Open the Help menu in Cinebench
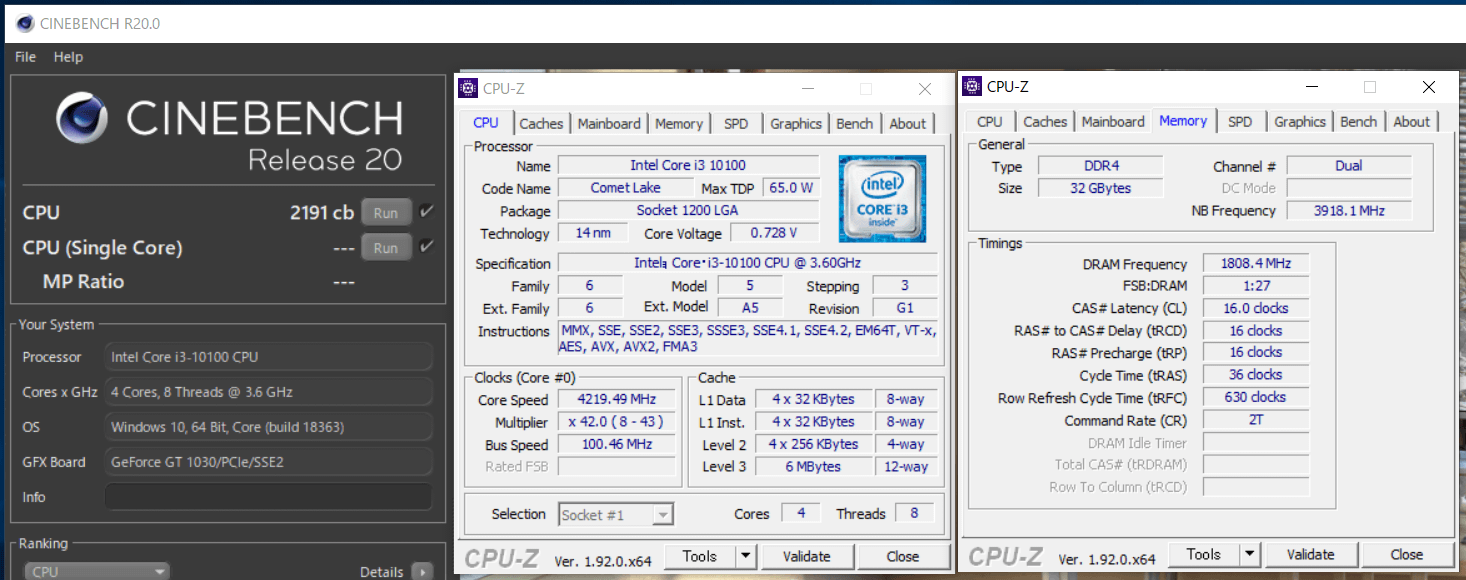 (68, 57)
